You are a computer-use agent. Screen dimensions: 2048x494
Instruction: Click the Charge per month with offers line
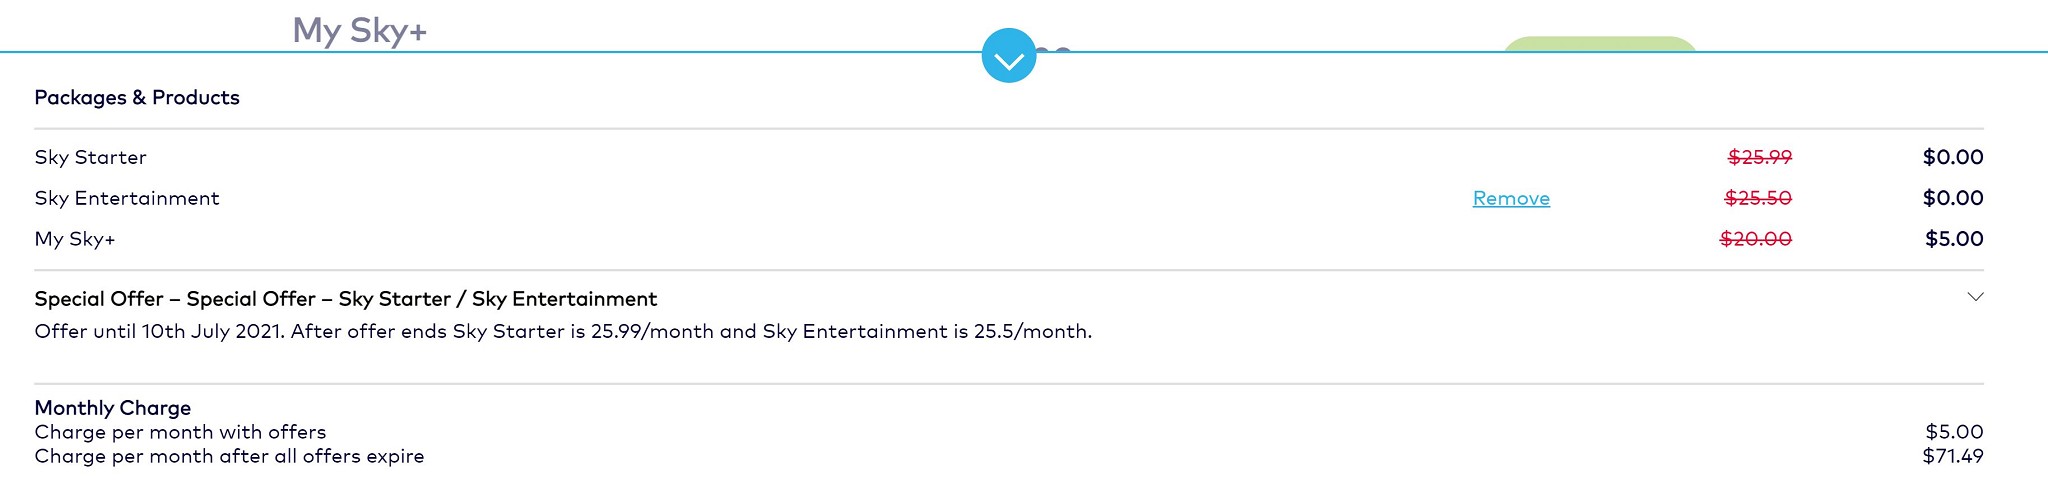point(180,432)
